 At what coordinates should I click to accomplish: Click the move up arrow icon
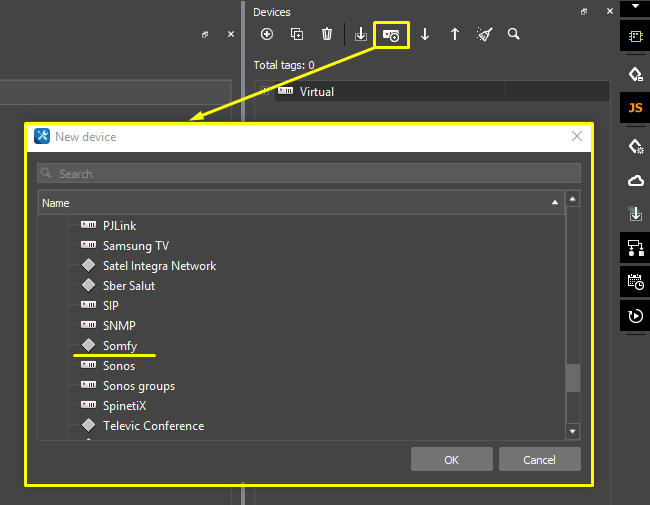(x=455, y=34)
